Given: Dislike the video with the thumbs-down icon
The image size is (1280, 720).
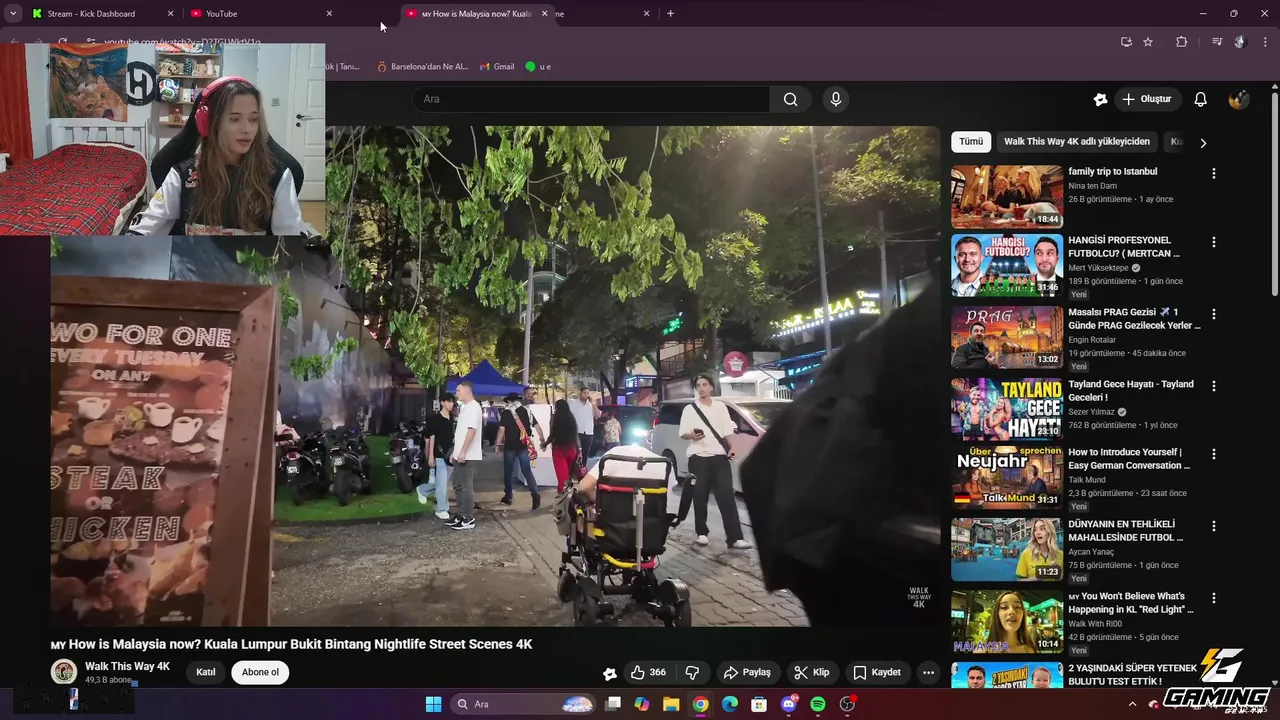Looking at the screenshot, I should pyautogui.click(x=691, y=672).
